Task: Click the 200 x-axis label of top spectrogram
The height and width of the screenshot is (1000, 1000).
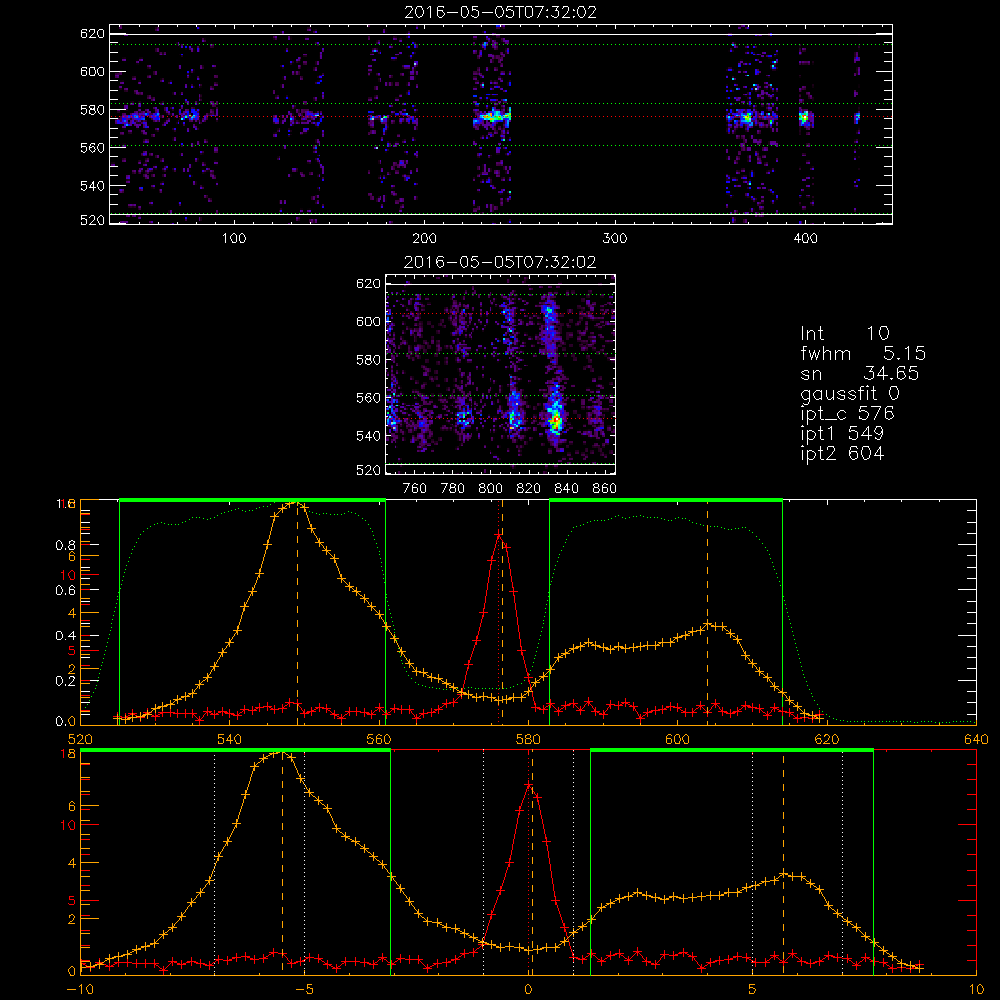Action: coord(424,239)
